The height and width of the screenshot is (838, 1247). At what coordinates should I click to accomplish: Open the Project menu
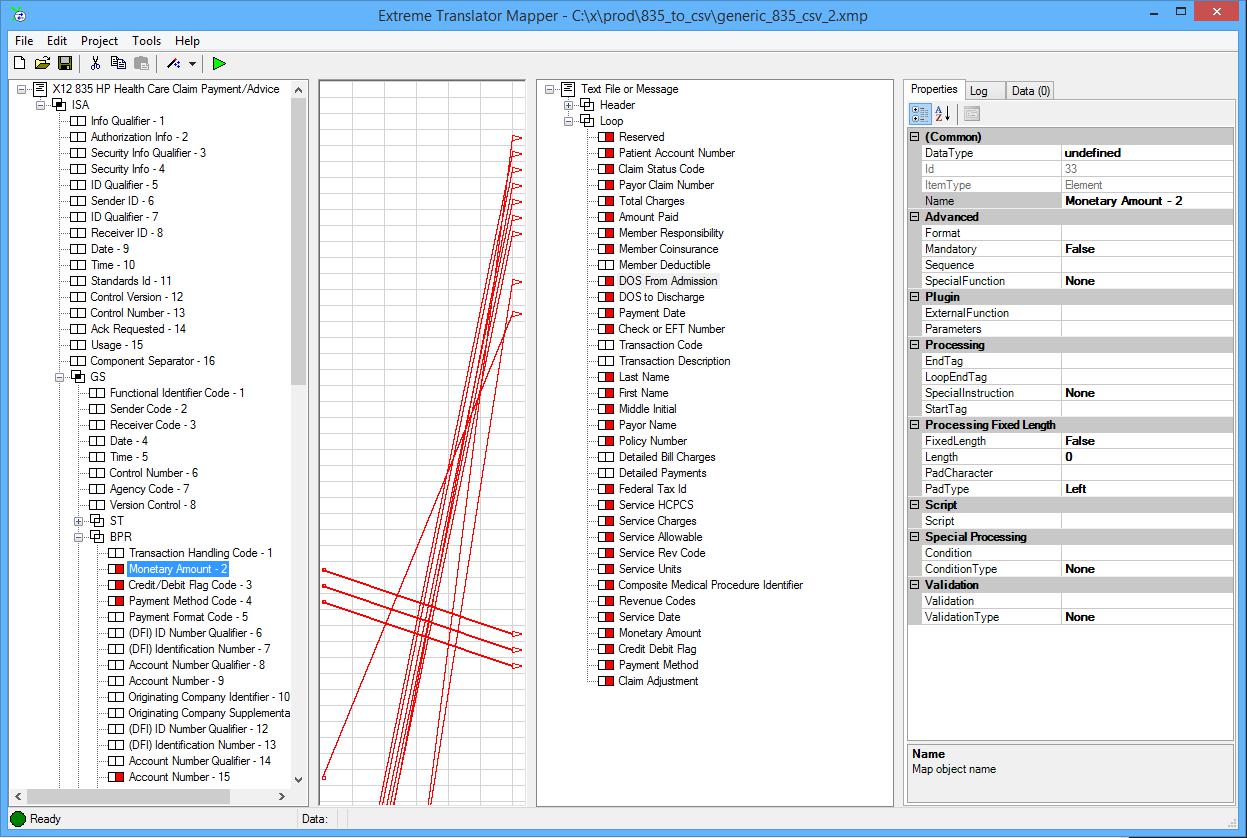tap(99, 41)
